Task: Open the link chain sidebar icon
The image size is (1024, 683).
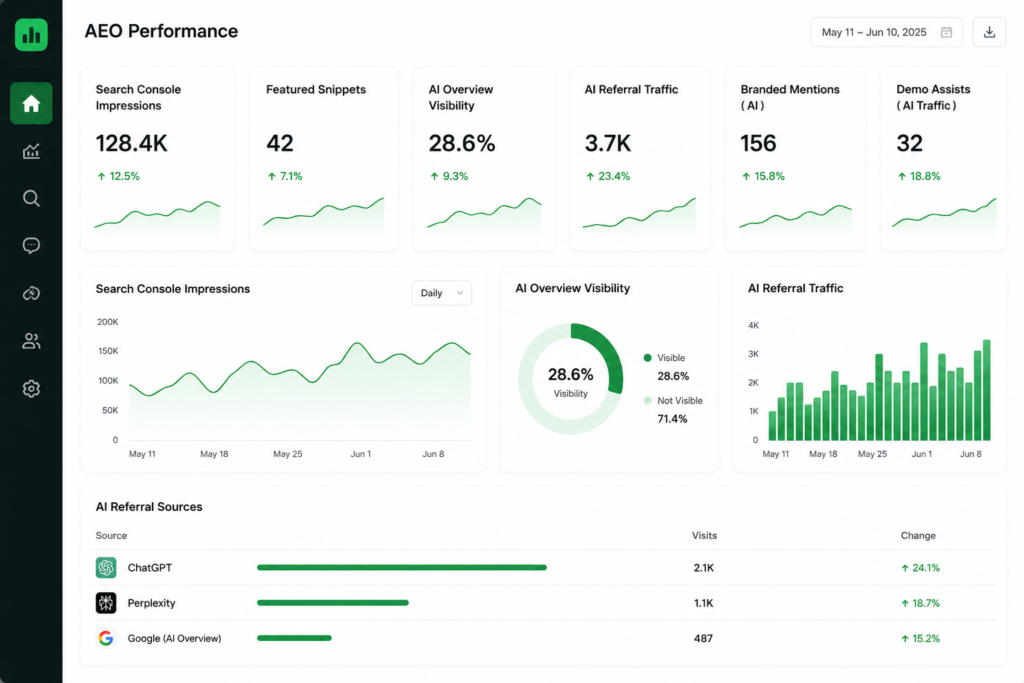Action: [31, 293]
